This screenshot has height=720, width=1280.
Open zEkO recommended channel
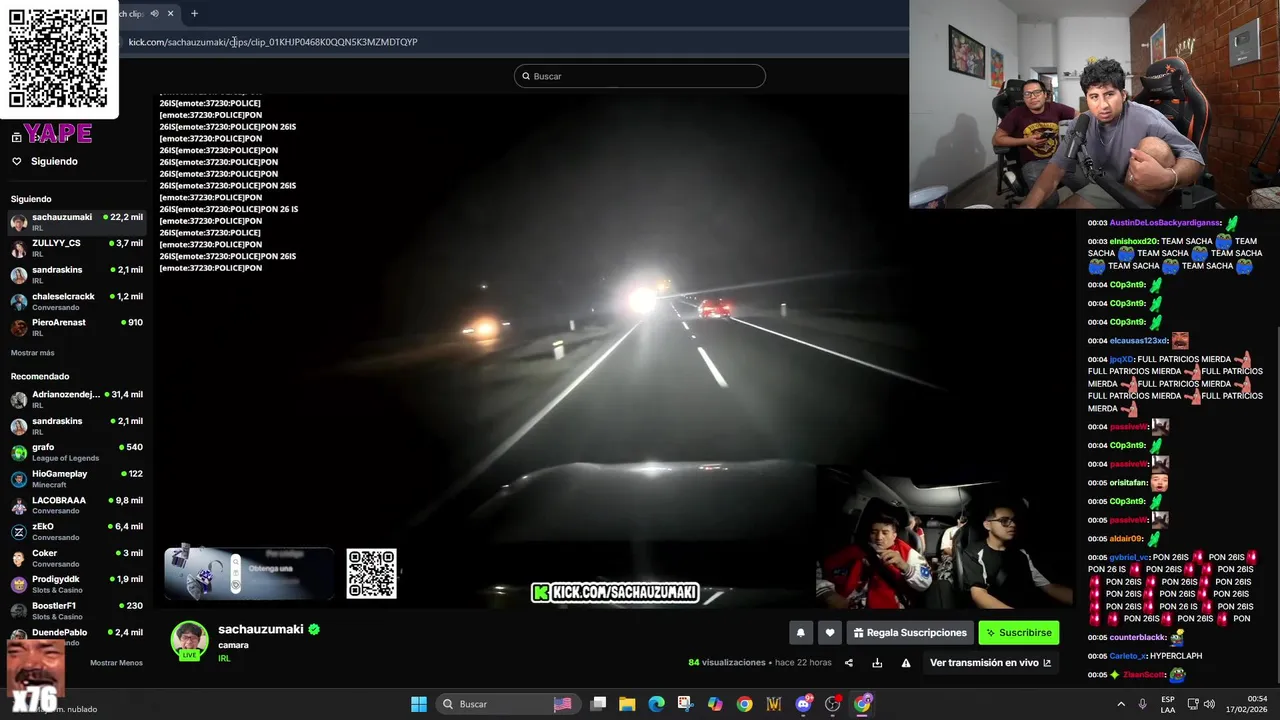click(77, 532)
